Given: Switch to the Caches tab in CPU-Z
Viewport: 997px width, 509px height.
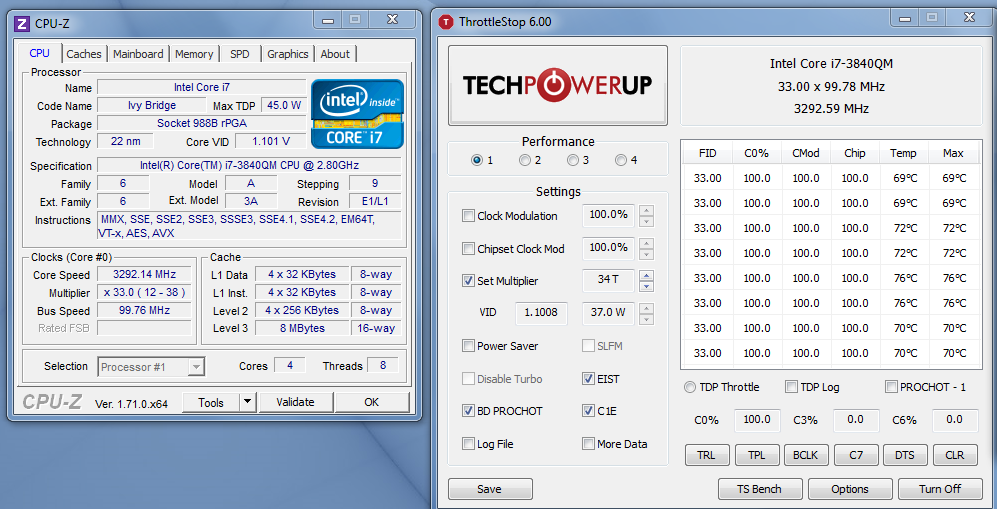Looking at the screenshot, I should (x=84, y=54).
